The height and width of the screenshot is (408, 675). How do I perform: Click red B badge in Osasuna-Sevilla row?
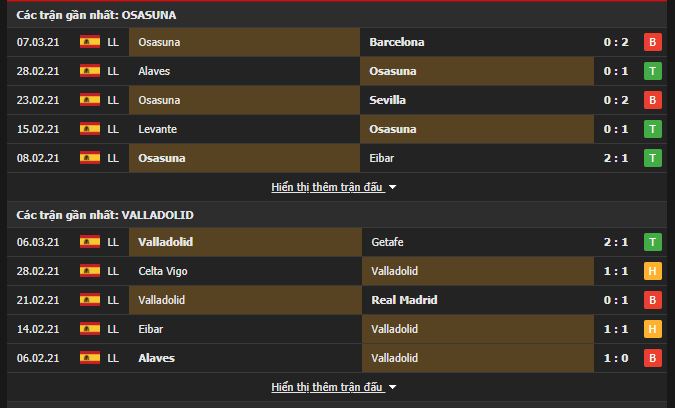(653, 100)
